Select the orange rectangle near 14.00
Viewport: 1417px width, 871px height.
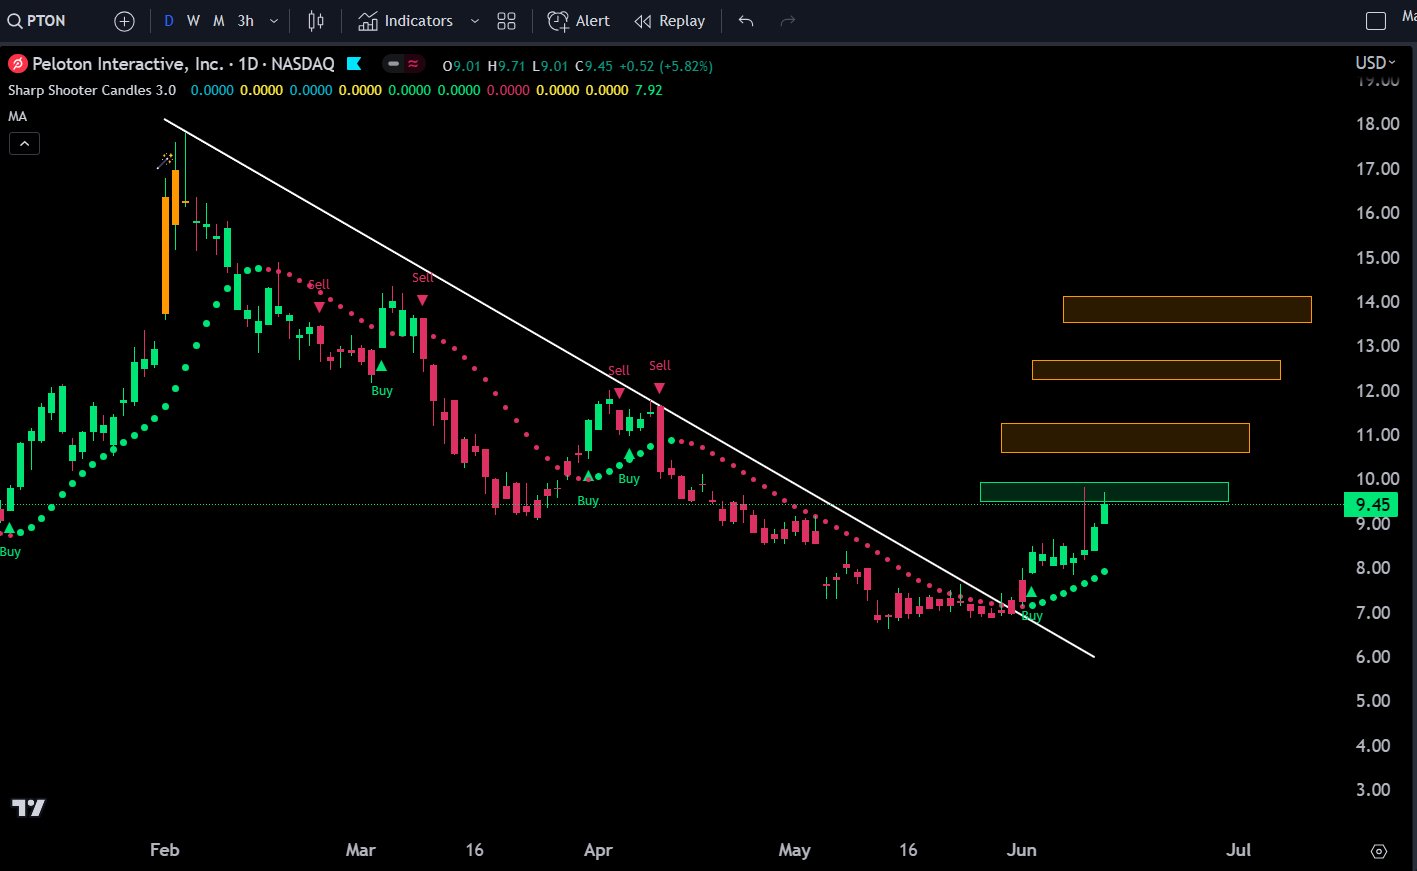1187,309
